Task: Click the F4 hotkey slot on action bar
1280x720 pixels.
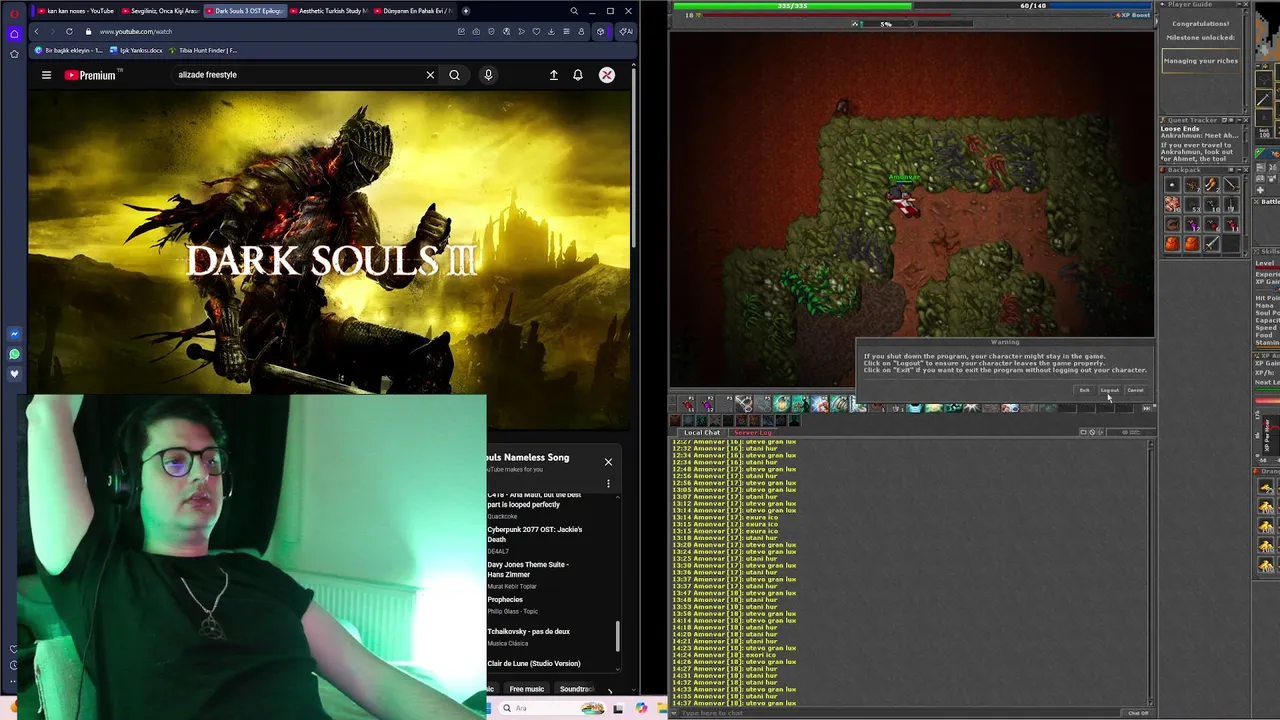Action: click(744, 404)
